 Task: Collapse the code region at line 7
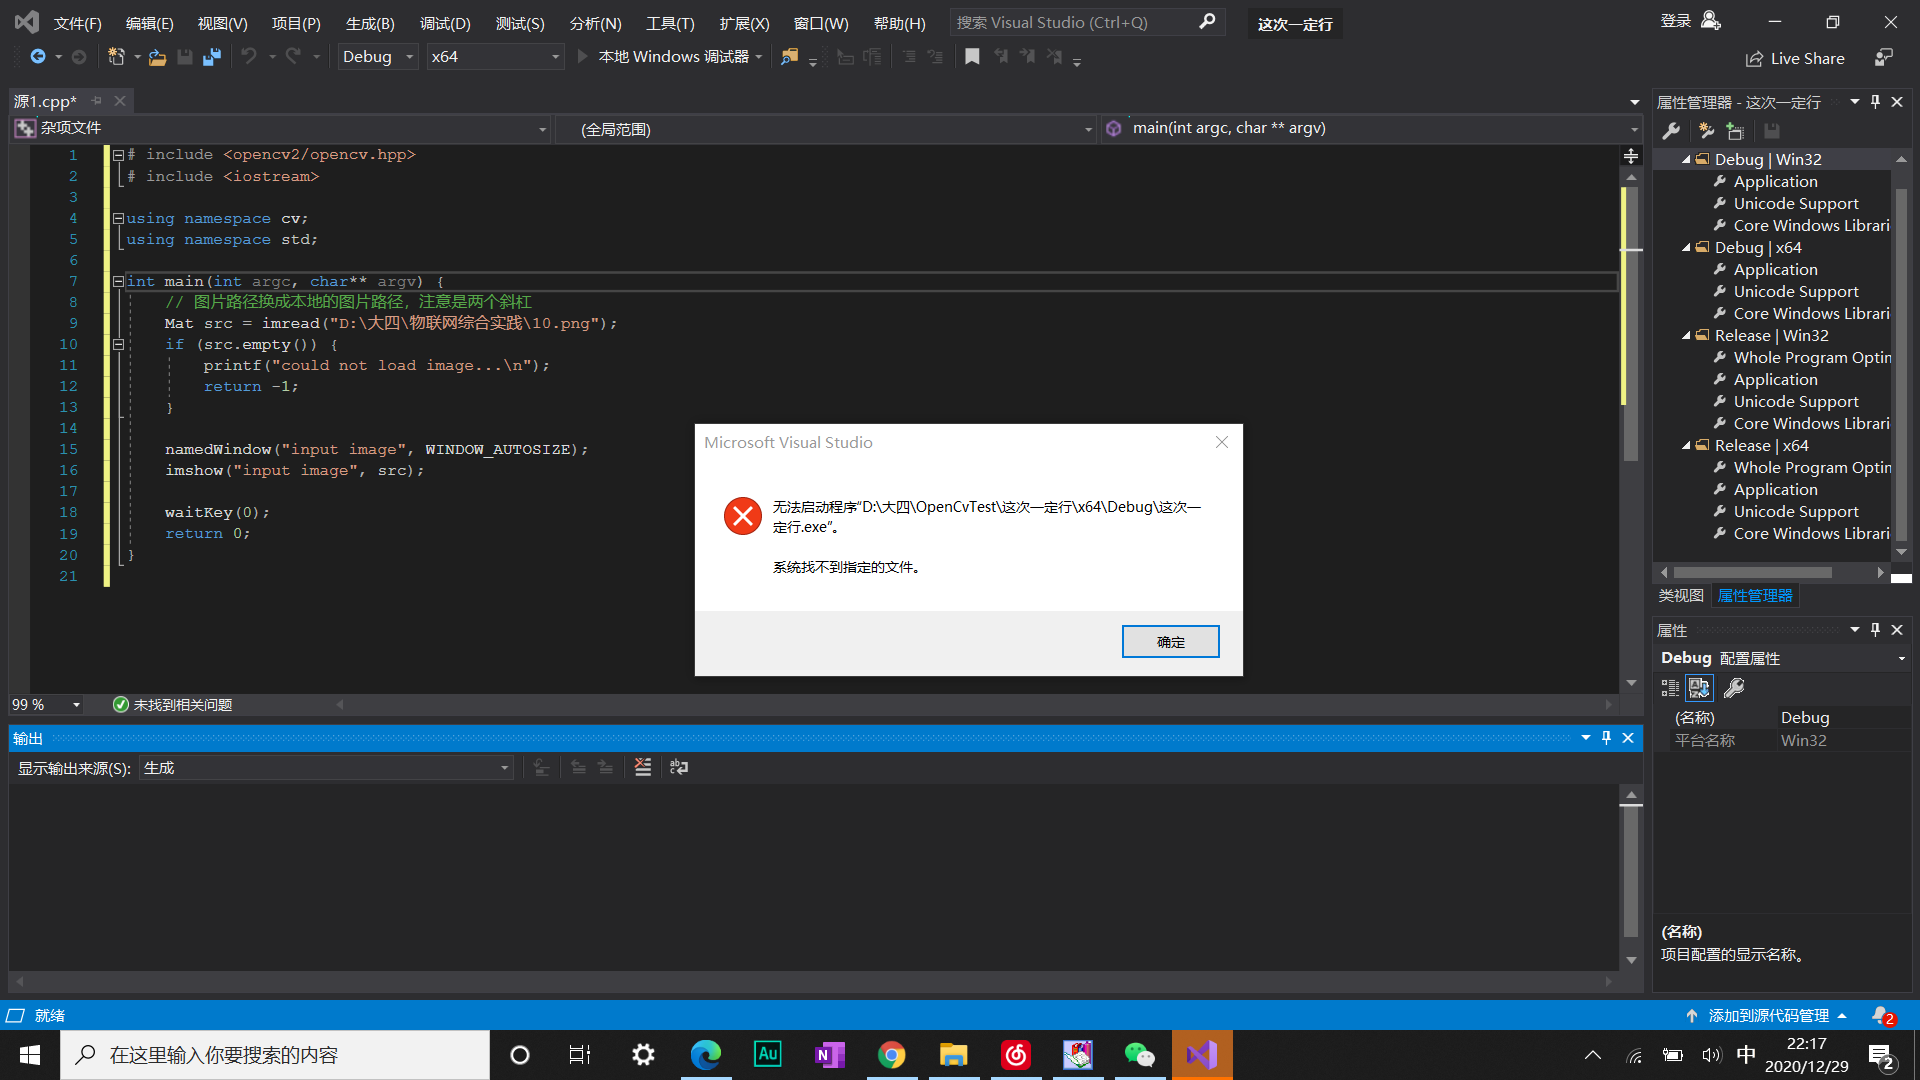tap(117, 281)
